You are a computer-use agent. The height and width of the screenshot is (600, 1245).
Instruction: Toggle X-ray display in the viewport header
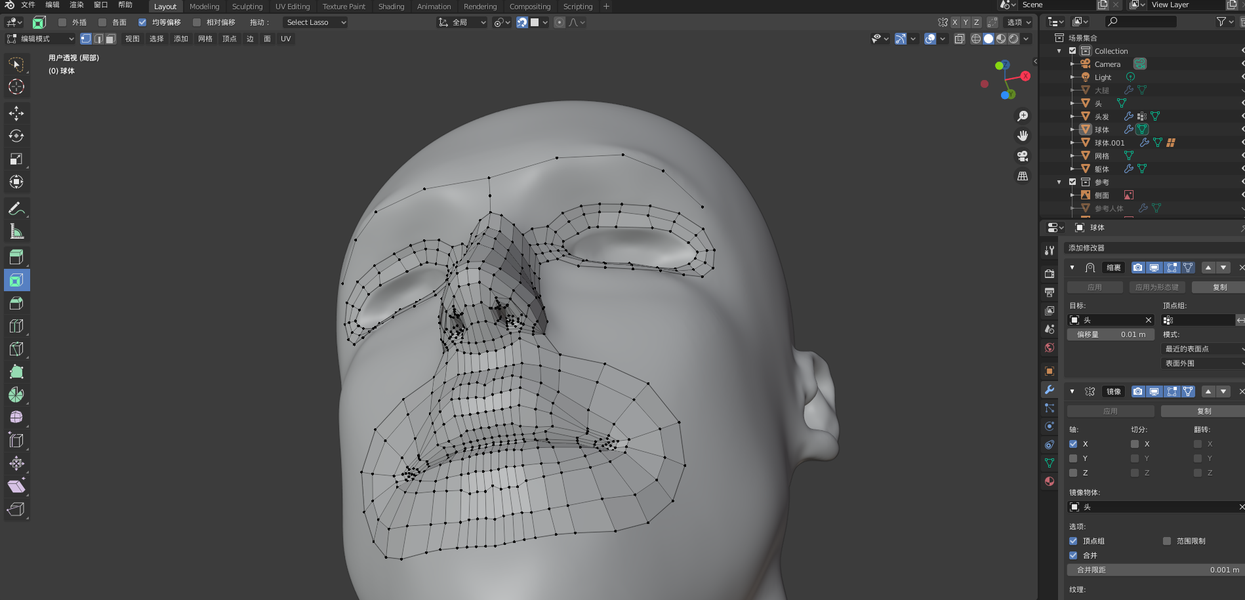pos(959,39)
